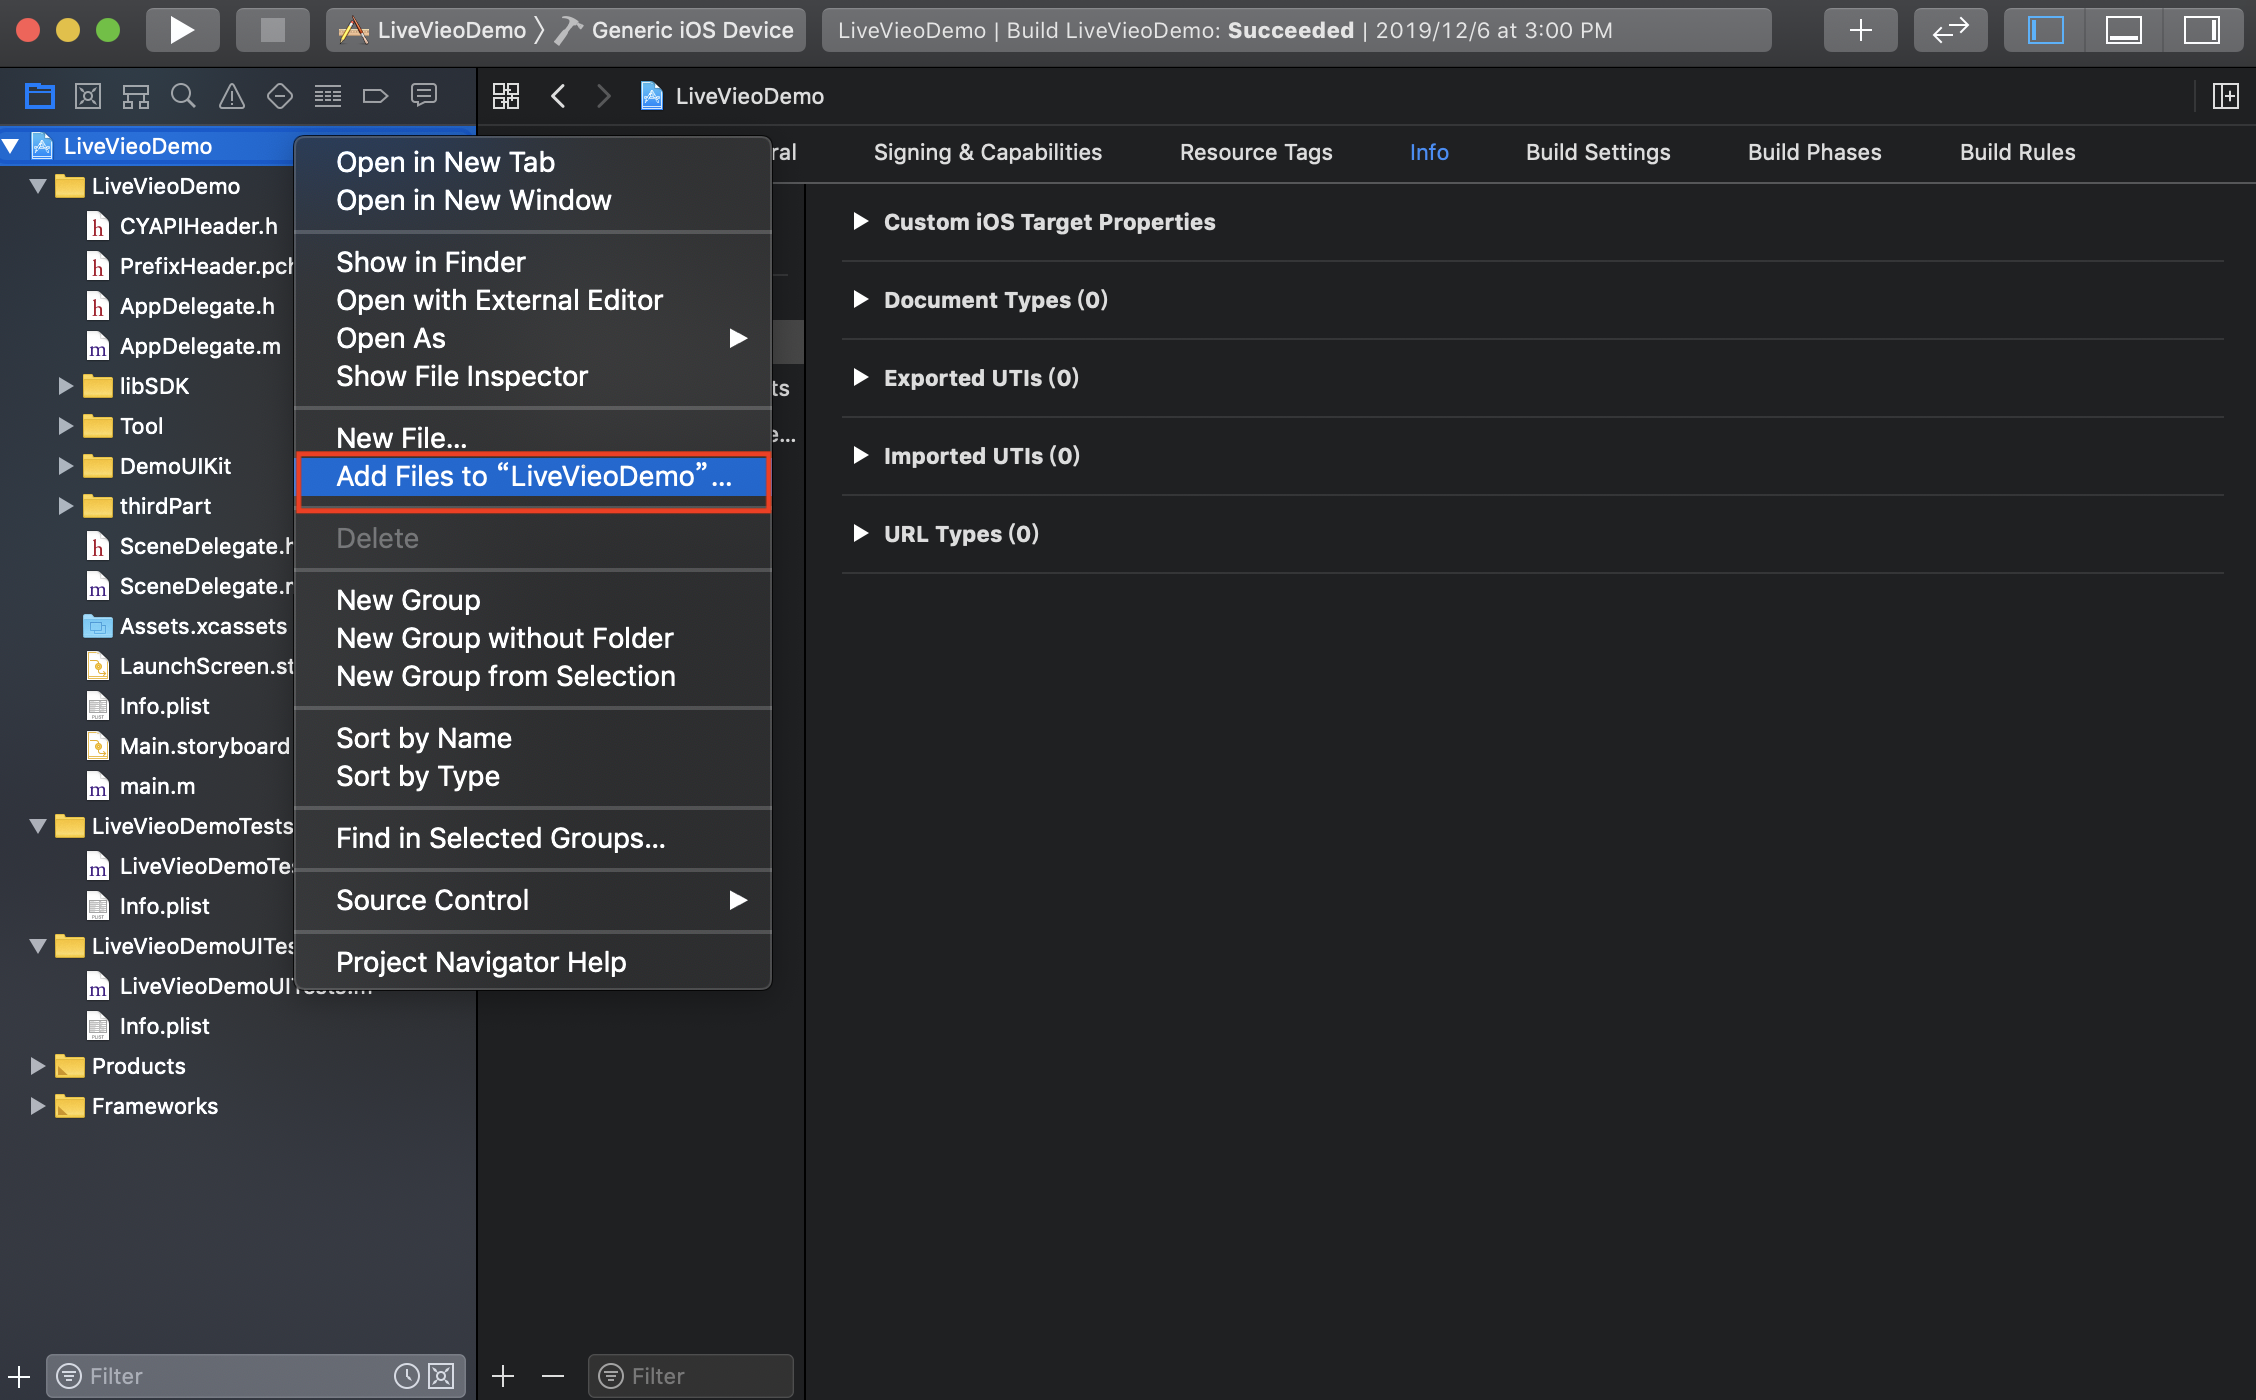
Task: Select AppDelegate.m file in navigator
Action: [199, 346]
